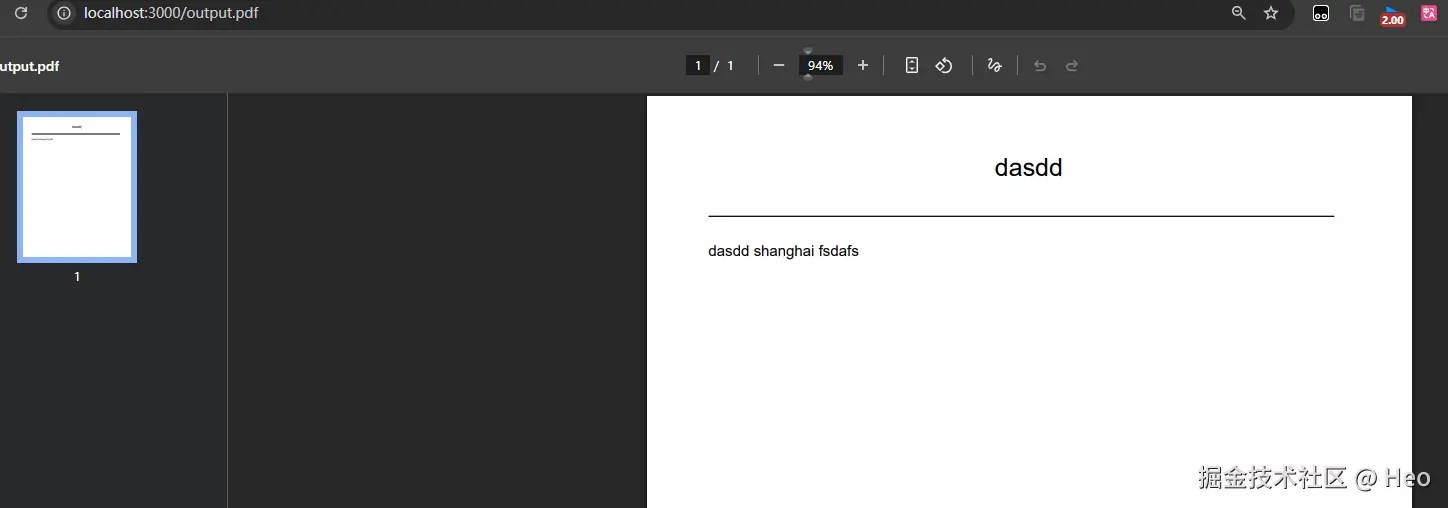Image resolution: width=1448 pixels, height=508 pixels.
Task: Activate the draw annotation tool
Action: pos(994,66)
